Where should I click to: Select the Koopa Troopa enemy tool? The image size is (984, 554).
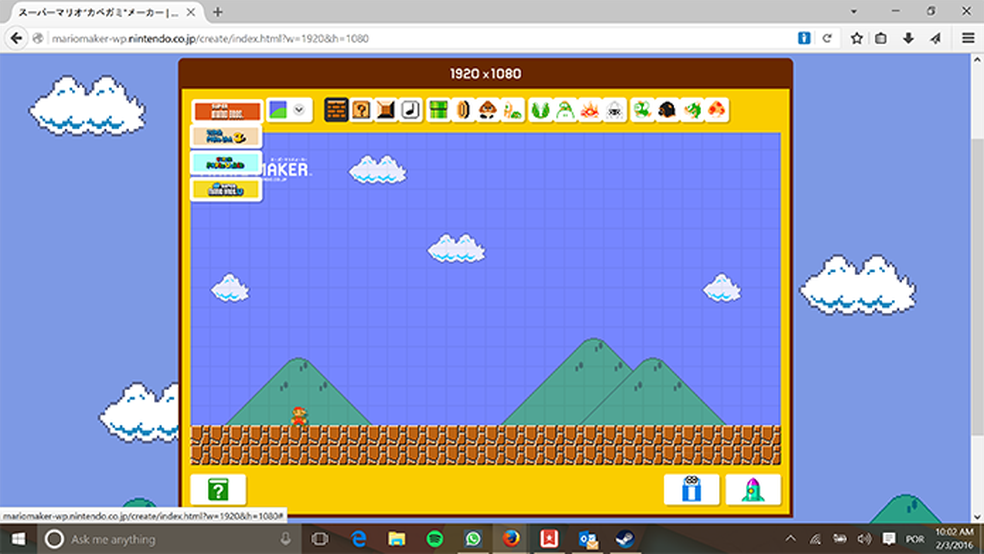coord(513,110)
